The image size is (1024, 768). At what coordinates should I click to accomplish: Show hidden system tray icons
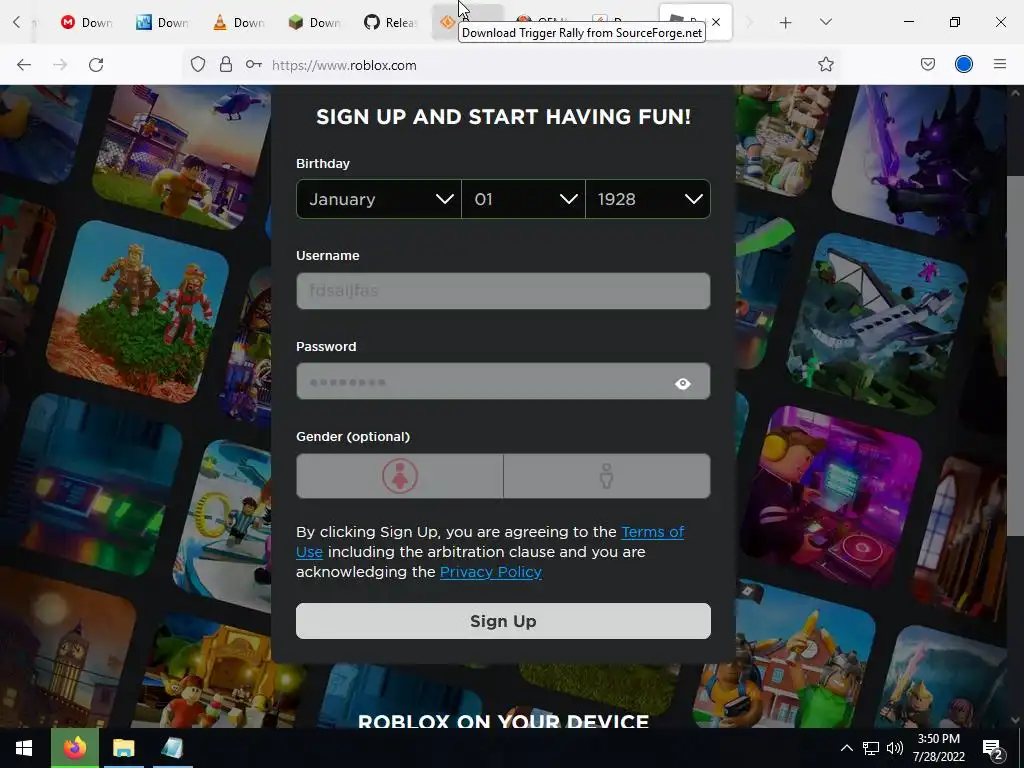pos(846,748)
